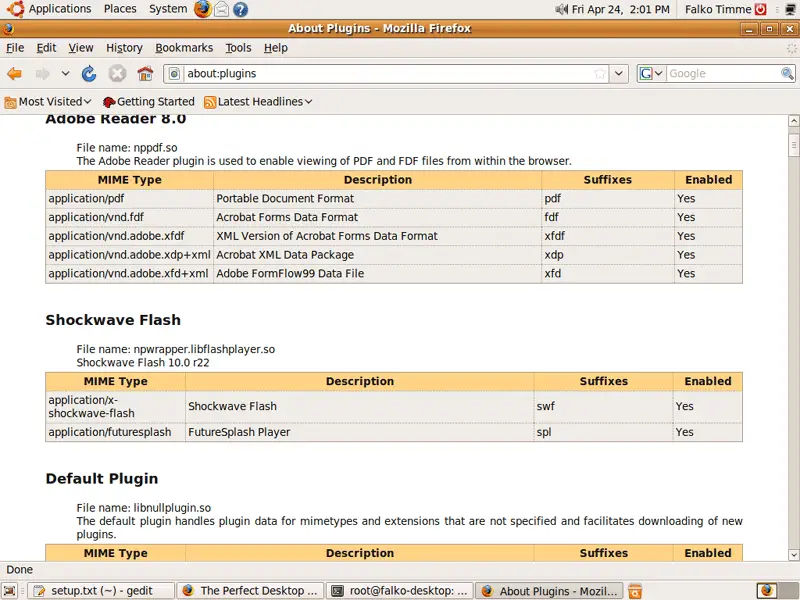Click the swf suffix cell

pyautogui.click(x=603, y=407)
